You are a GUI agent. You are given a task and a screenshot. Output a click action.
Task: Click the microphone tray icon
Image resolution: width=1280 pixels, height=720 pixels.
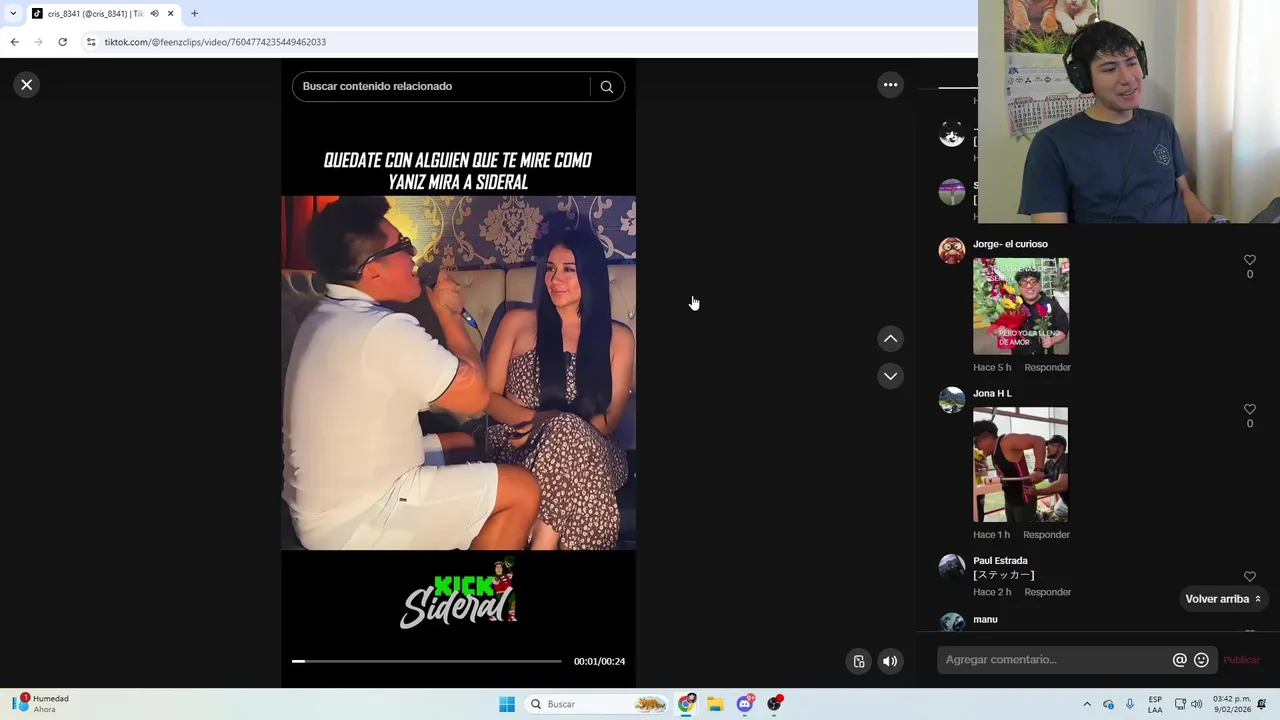point(1130,704)
